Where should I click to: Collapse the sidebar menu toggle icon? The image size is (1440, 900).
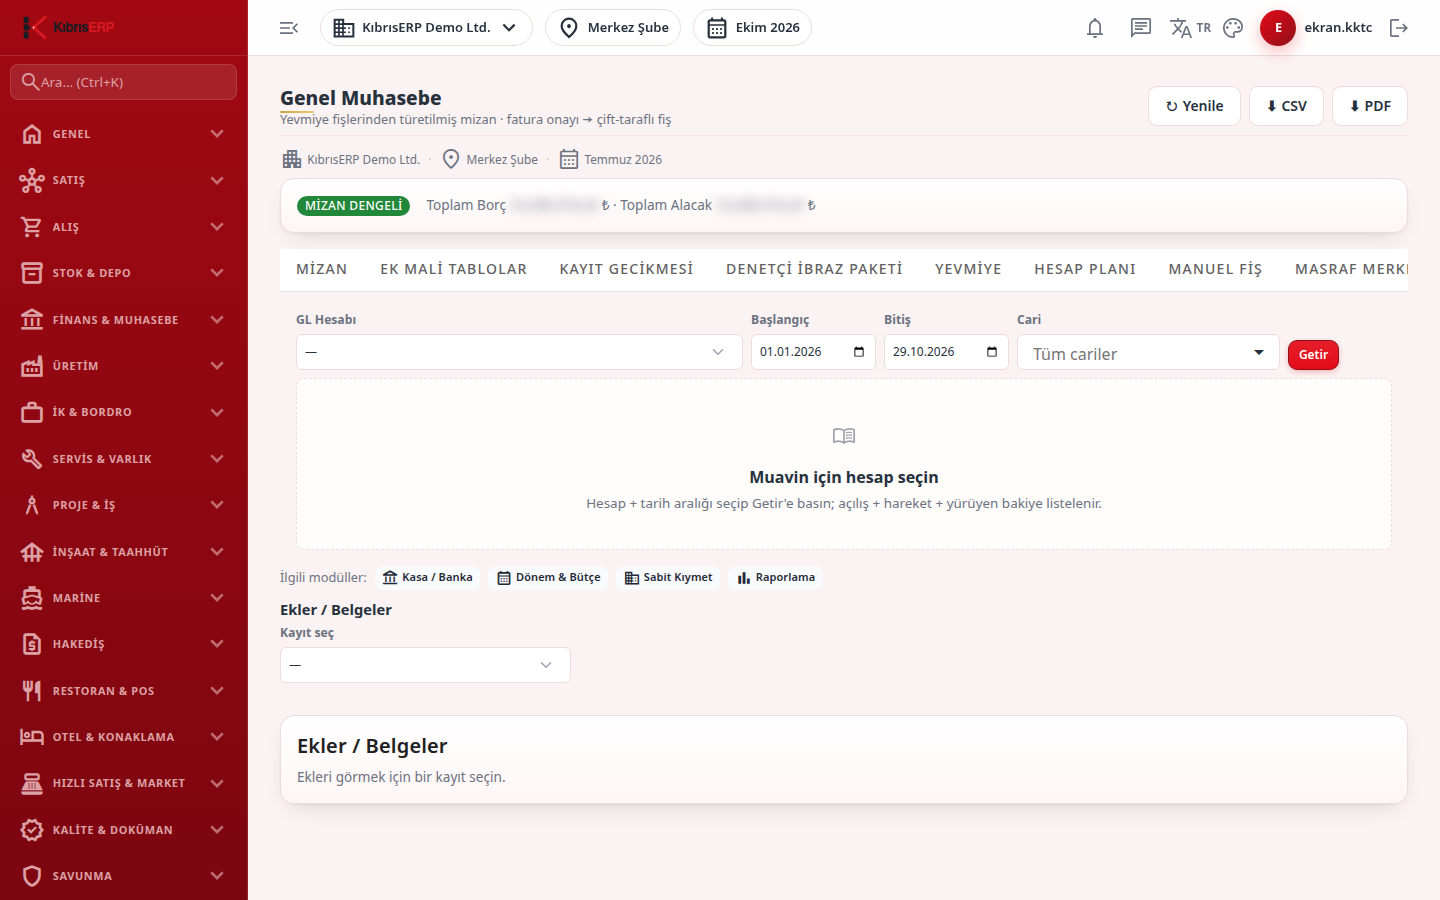(289, 28)
